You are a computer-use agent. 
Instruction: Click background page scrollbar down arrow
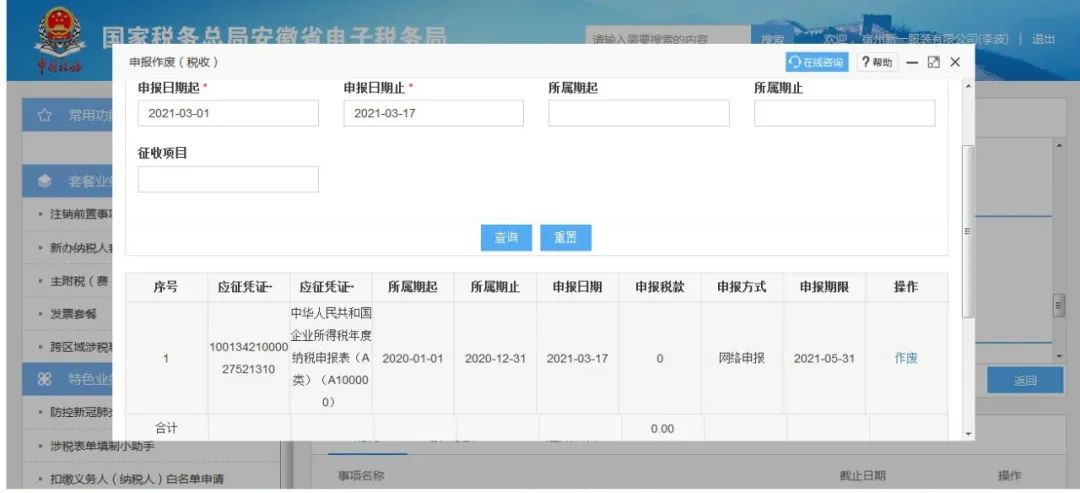point(1059,356)
